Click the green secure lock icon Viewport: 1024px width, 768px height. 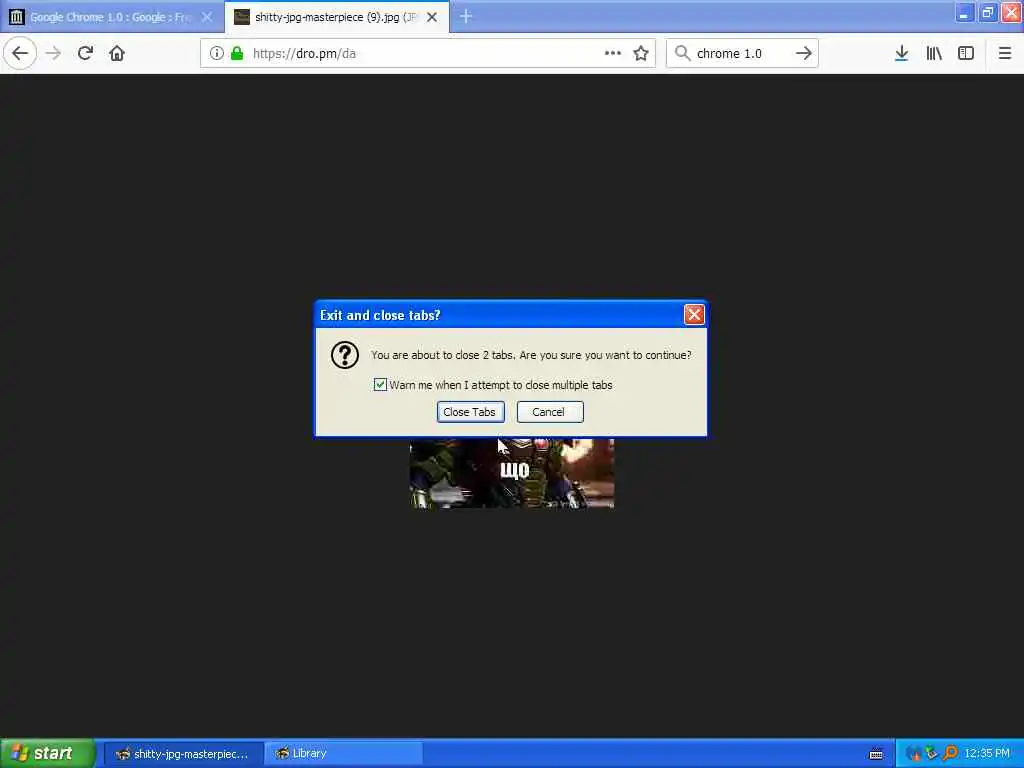click(x=237, y=53)
